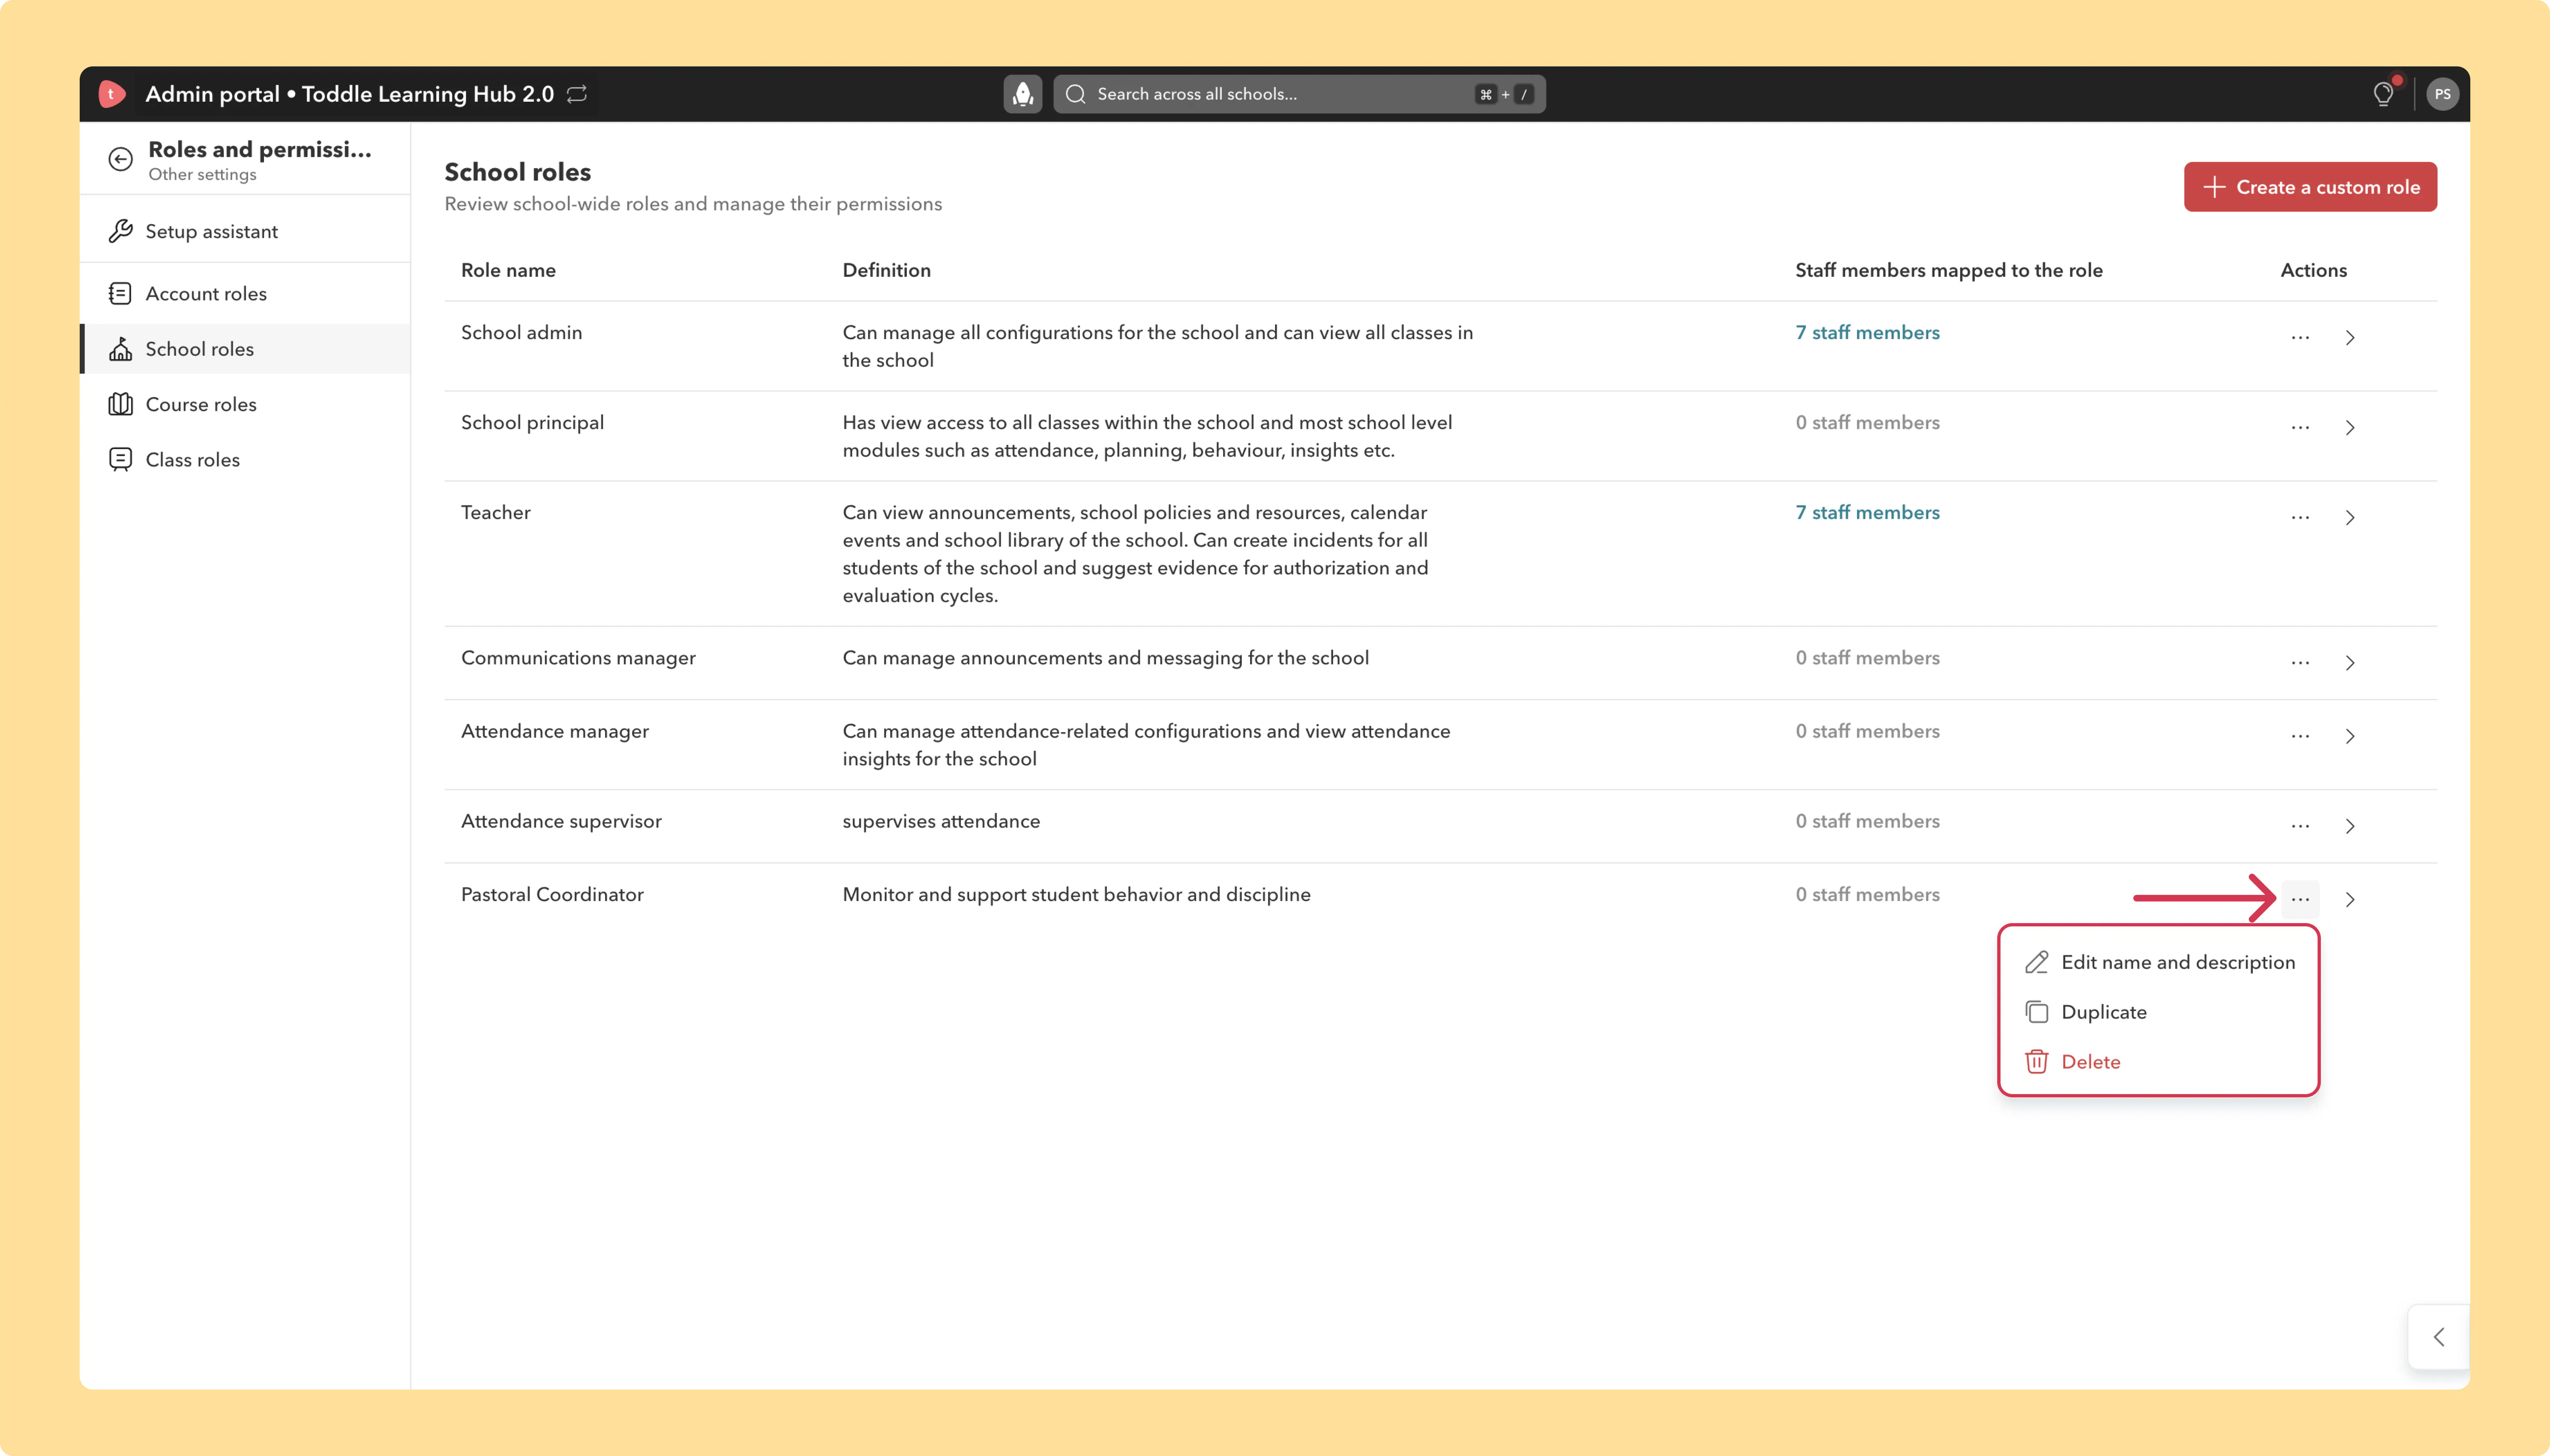The width and height of the screenshot is (2550, 1456).
Task: Click the School principal role name
Action: point(532,422)
